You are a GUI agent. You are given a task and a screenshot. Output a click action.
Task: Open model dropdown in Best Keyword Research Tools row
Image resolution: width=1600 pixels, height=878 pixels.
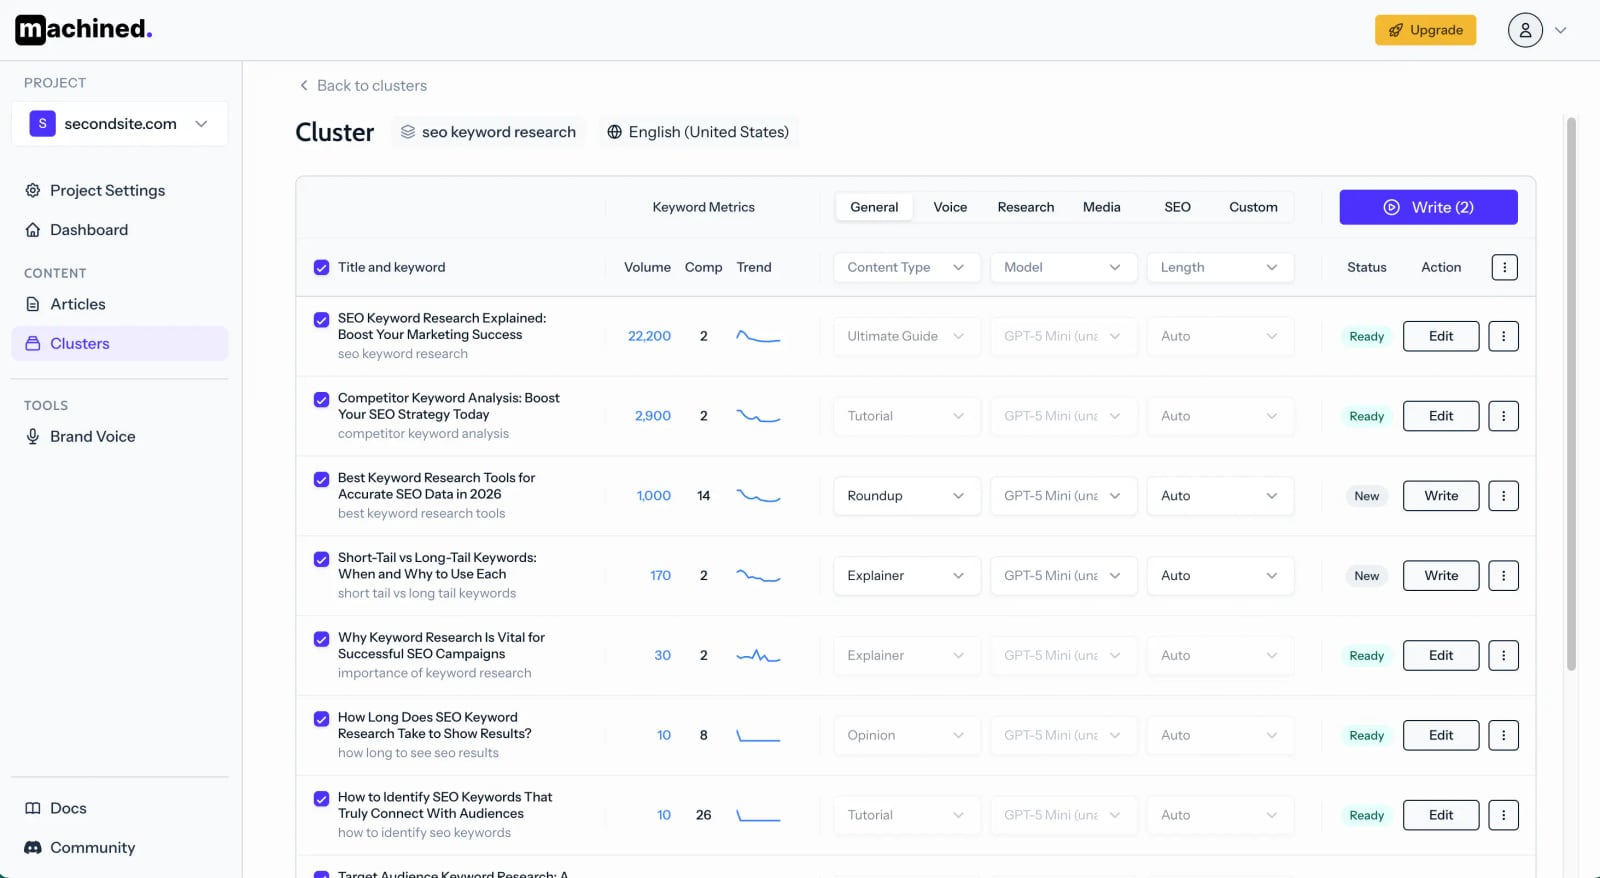point(1063,496)
